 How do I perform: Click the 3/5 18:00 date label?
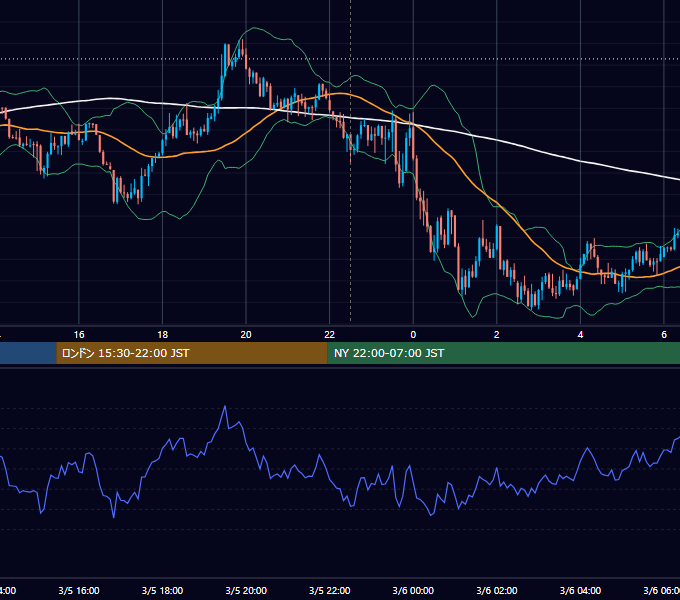[x=163, y=590]
